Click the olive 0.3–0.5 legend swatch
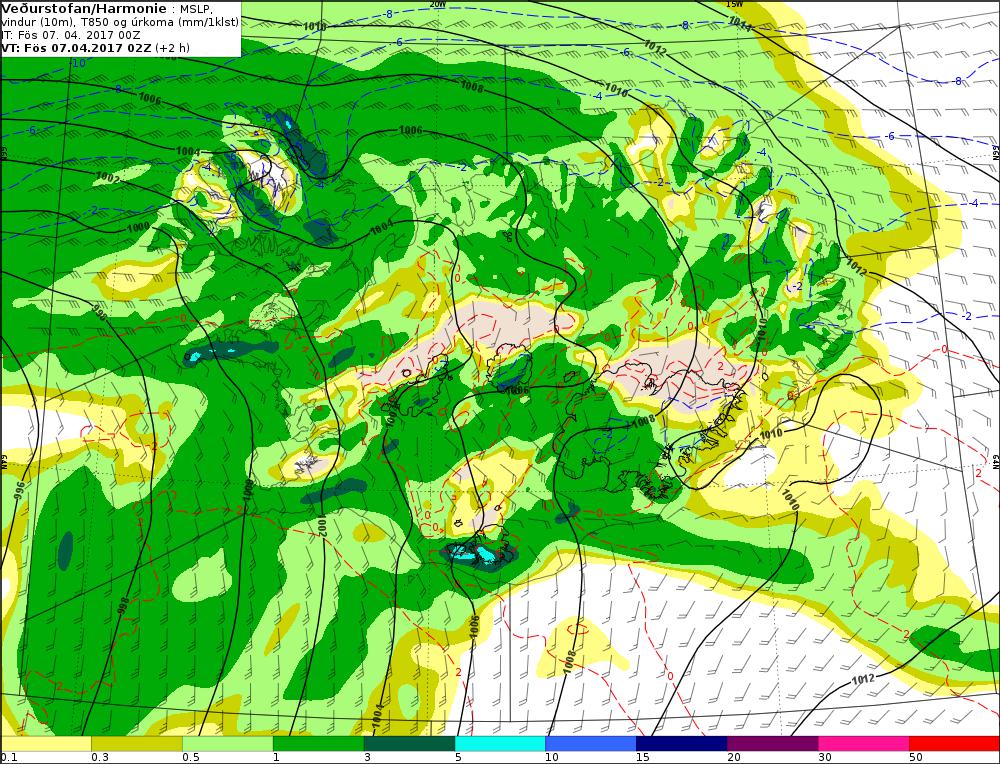Image resolution: width=1000 pixels, height=764 pixels. point(136,744)
